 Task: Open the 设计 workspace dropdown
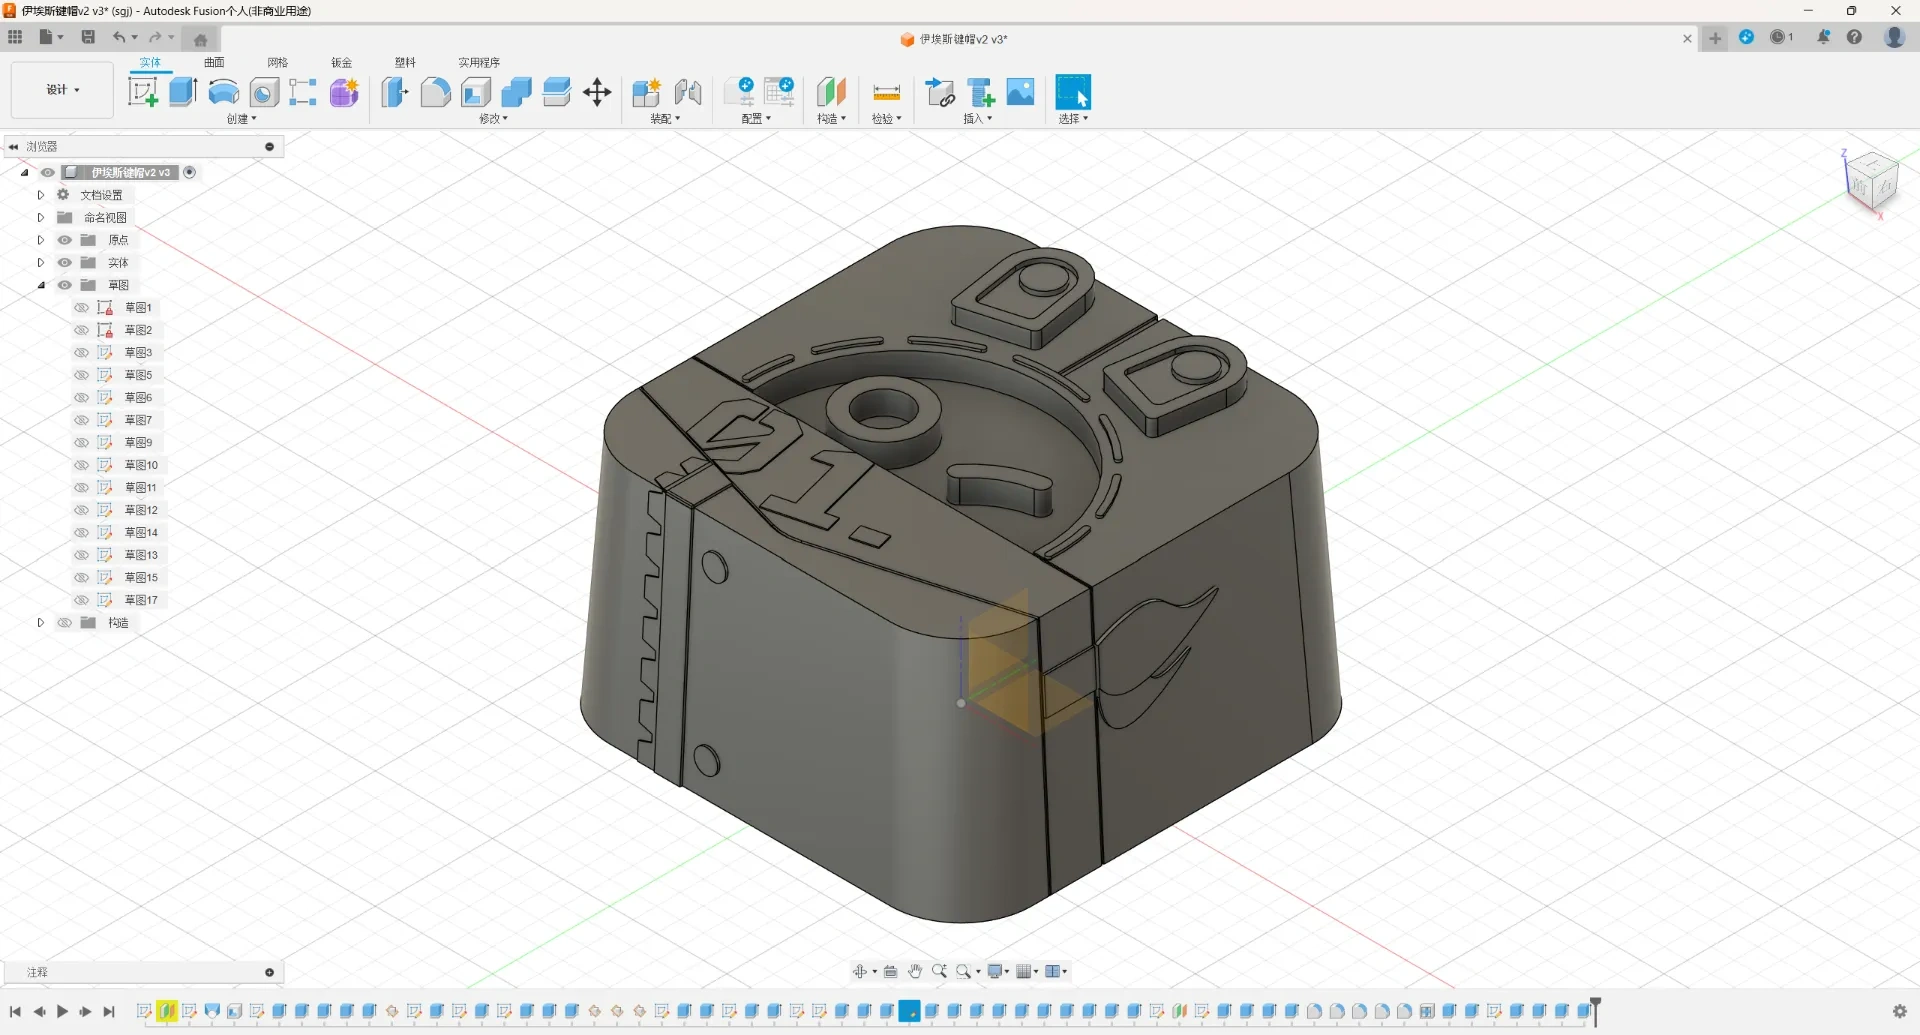point(62,90)
